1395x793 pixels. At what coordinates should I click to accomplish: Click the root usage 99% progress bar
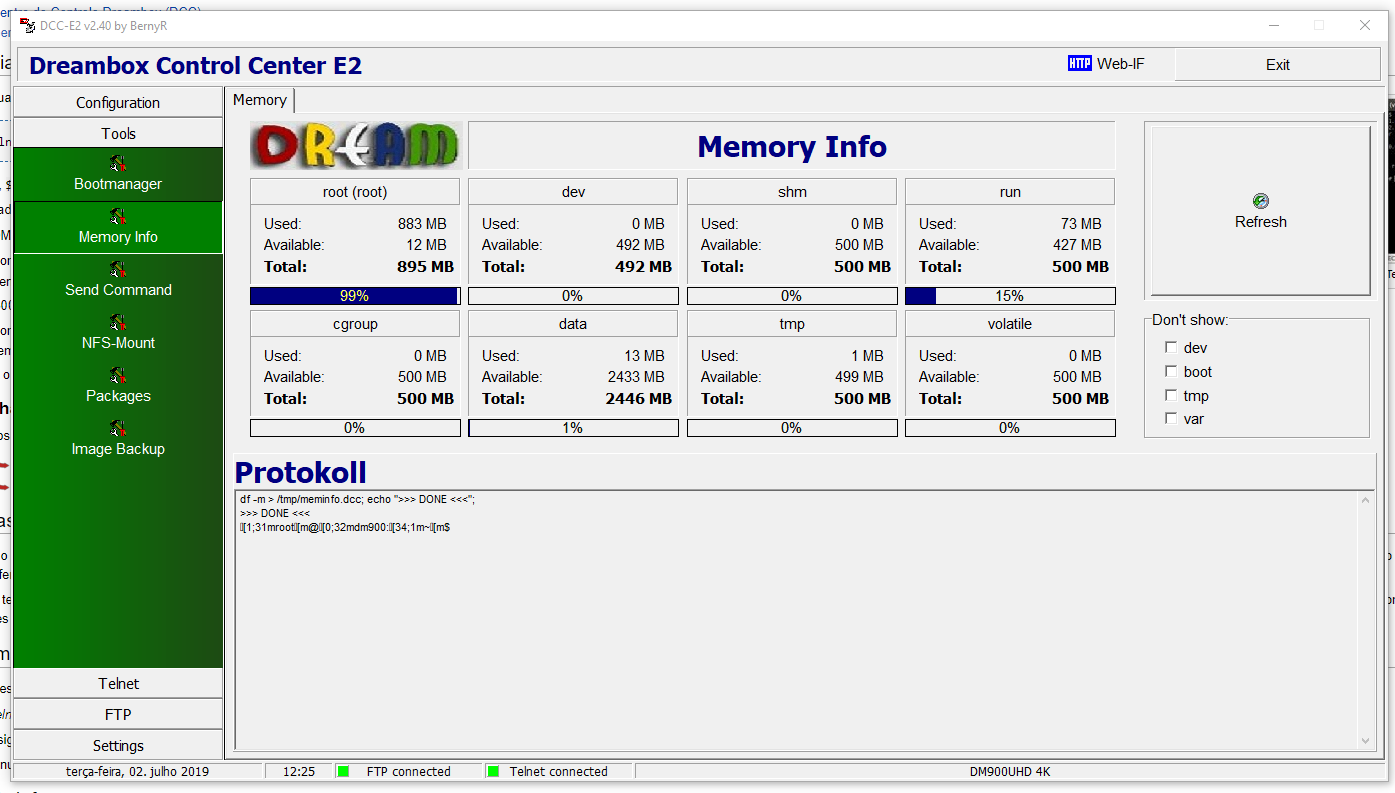tap(354, 296)
